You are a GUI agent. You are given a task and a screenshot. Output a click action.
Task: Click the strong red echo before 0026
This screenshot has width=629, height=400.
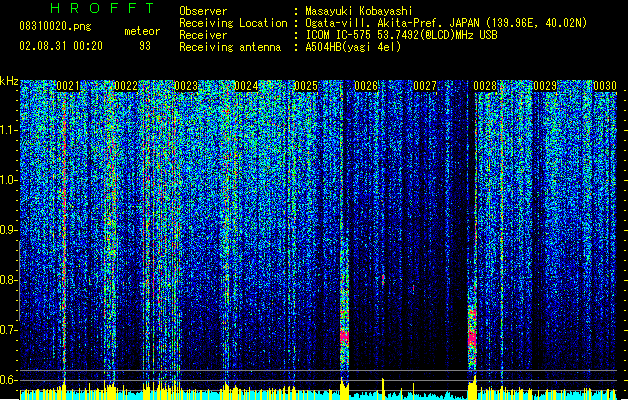click(344, 336)
